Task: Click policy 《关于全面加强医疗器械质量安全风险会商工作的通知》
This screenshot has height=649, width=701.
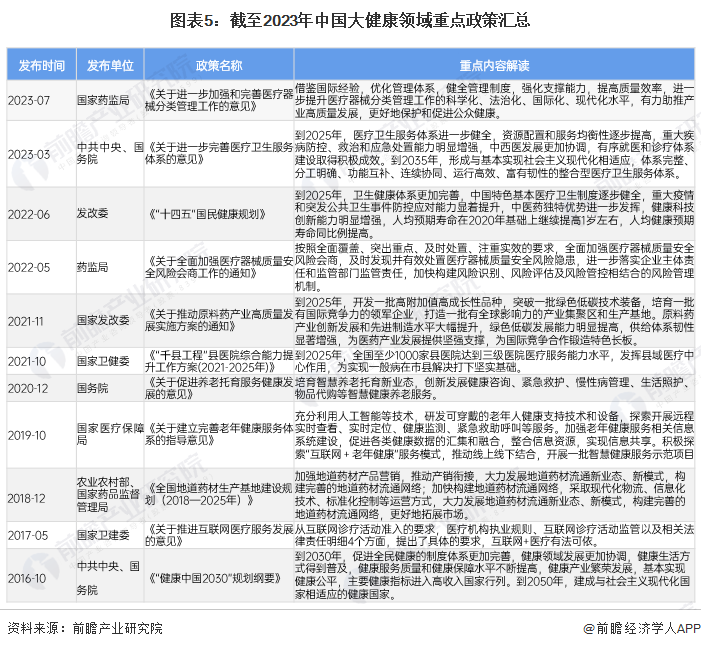Action: tap(219, 267)
